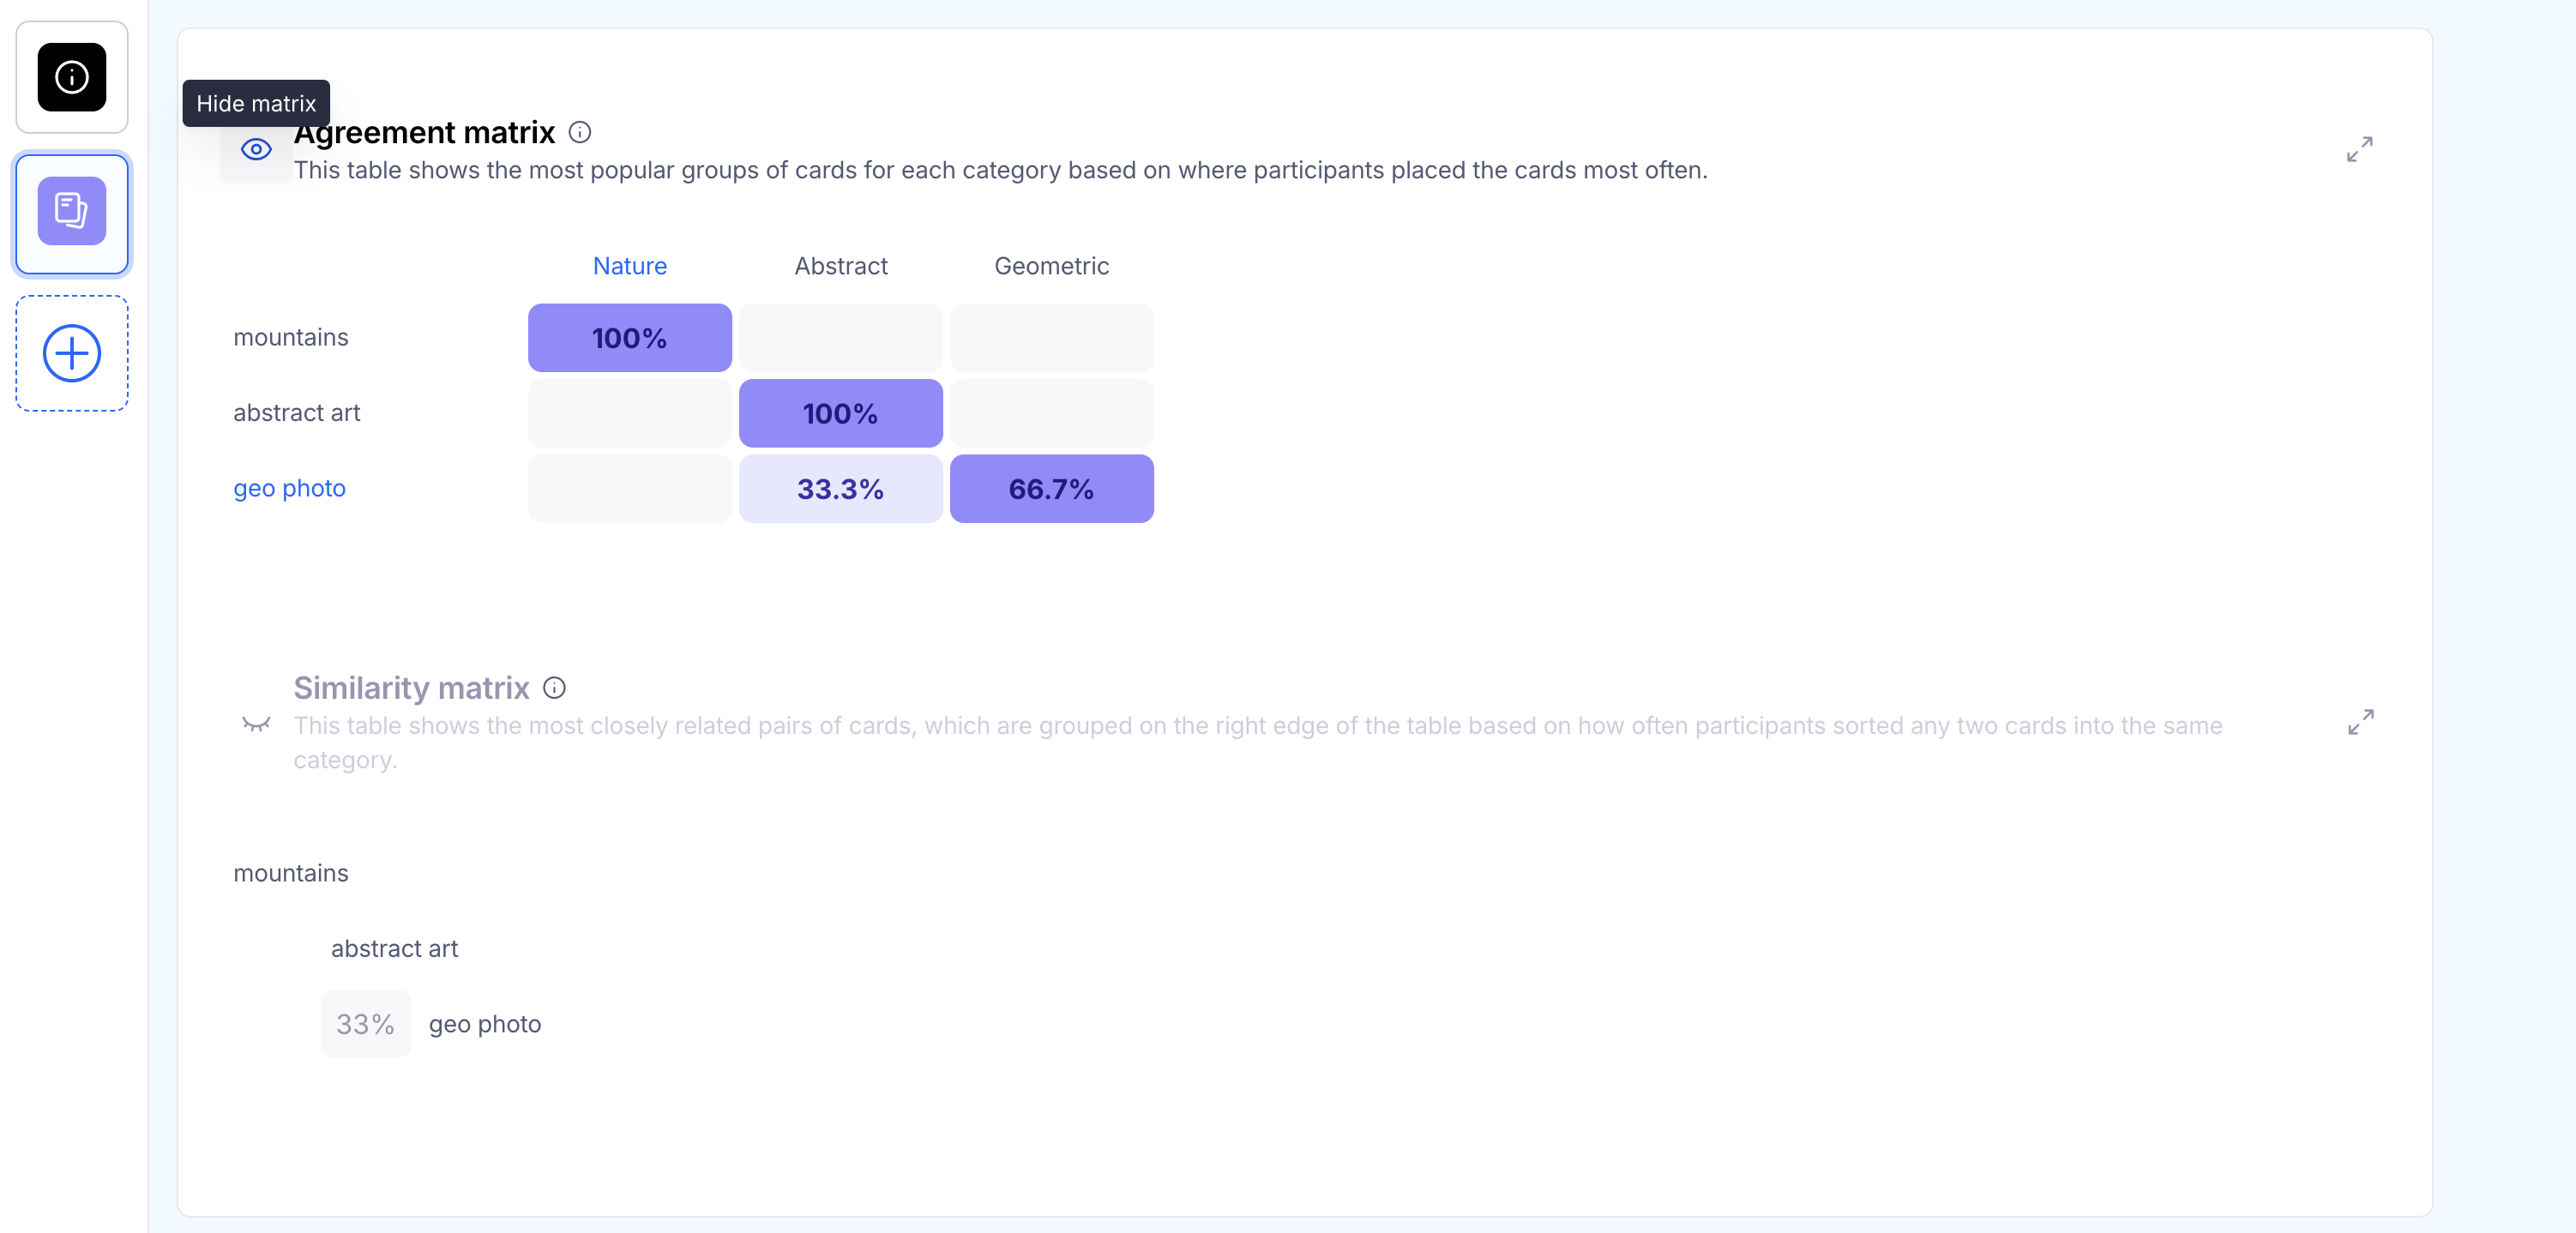Click the mountains row label in Agreement matrix
2576x1233 pixels.
click(291, 337)
